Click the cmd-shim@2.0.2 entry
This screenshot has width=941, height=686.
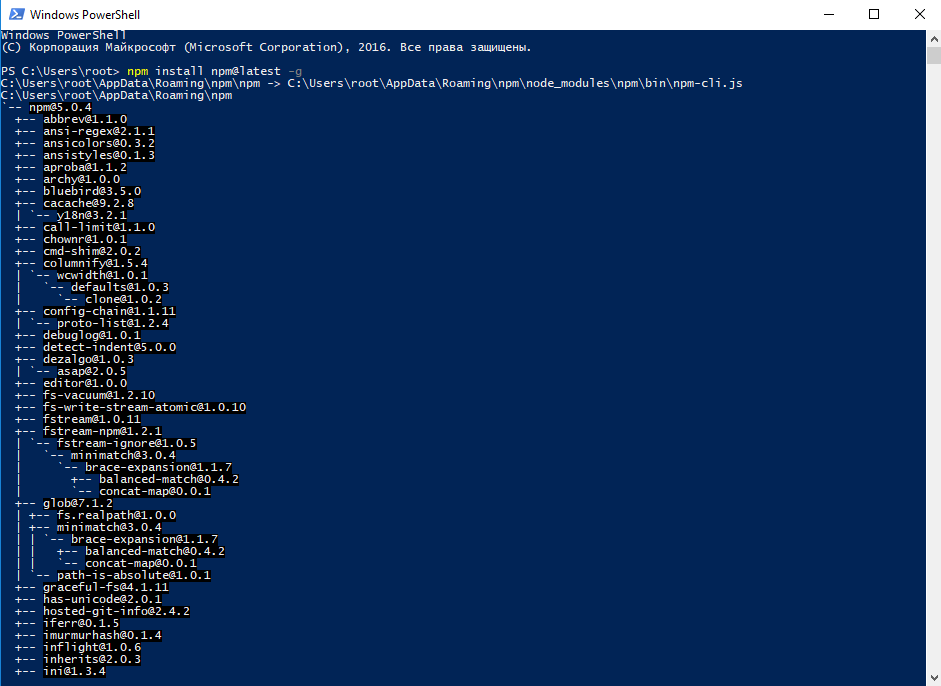point(92,251)
